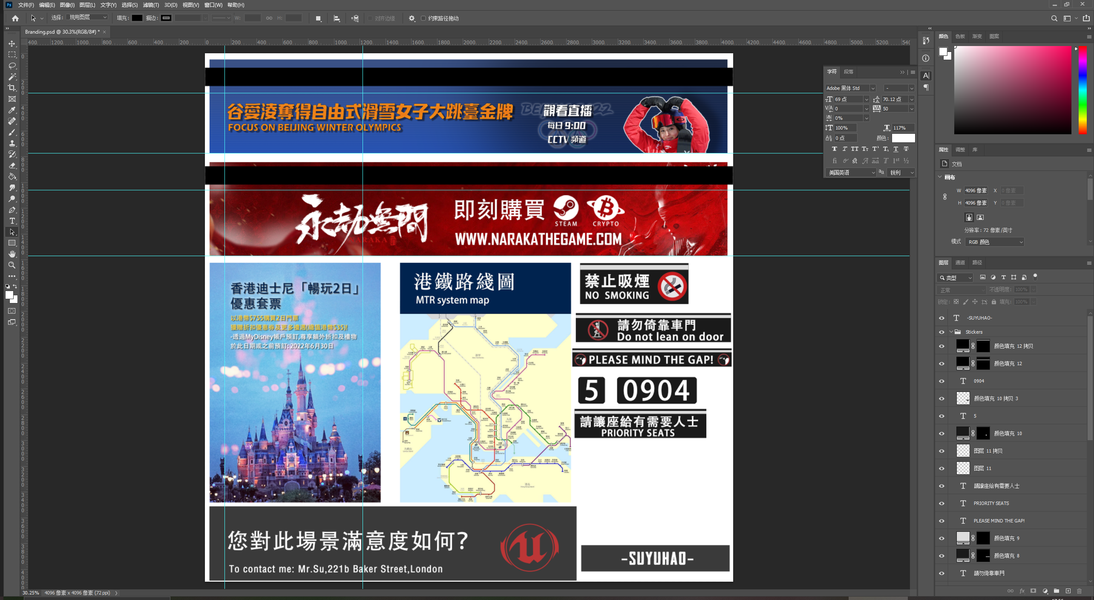Click the Faux Bold icon in the Character panel
The width and height of the screenshot is (1094, 600).
click(x=834, y=149)
